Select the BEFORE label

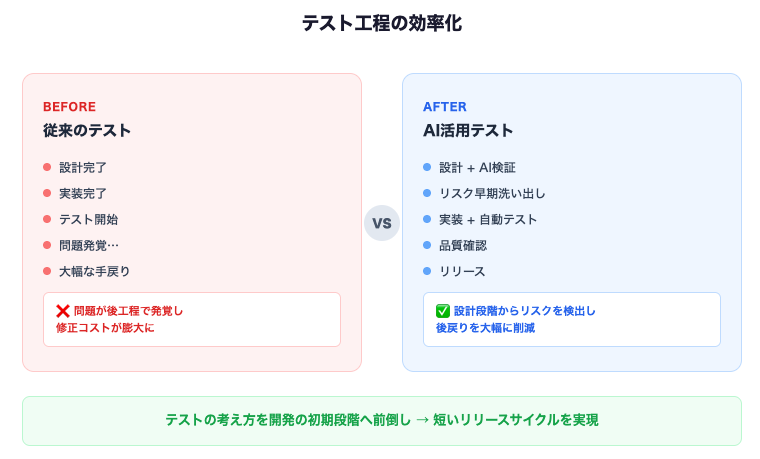(x=69, y=106)
